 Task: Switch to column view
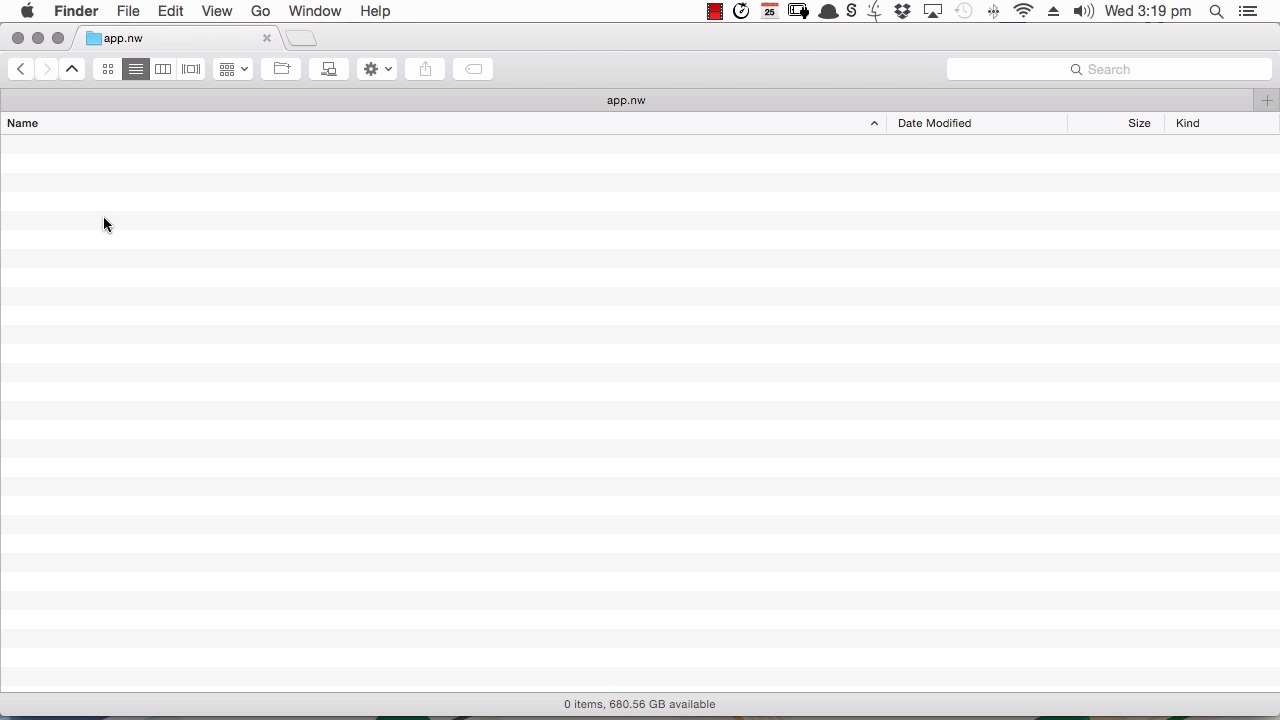tap(163, 69)
